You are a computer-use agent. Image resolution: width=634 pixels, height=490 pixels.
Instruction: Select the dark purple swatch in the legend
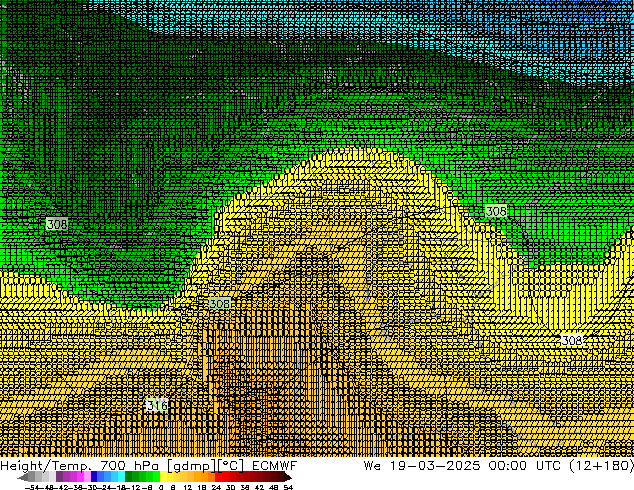pyautogui.click(x=59, y=476)
